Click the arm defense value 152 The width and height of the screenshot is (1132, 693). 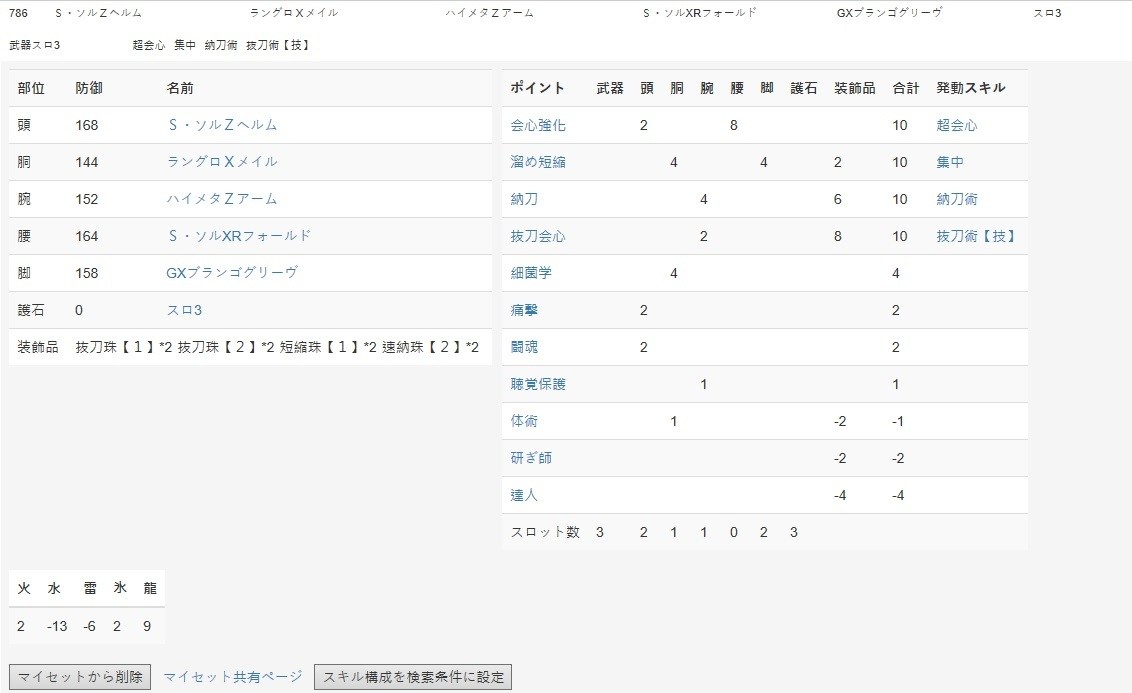[x=87, y=199]
